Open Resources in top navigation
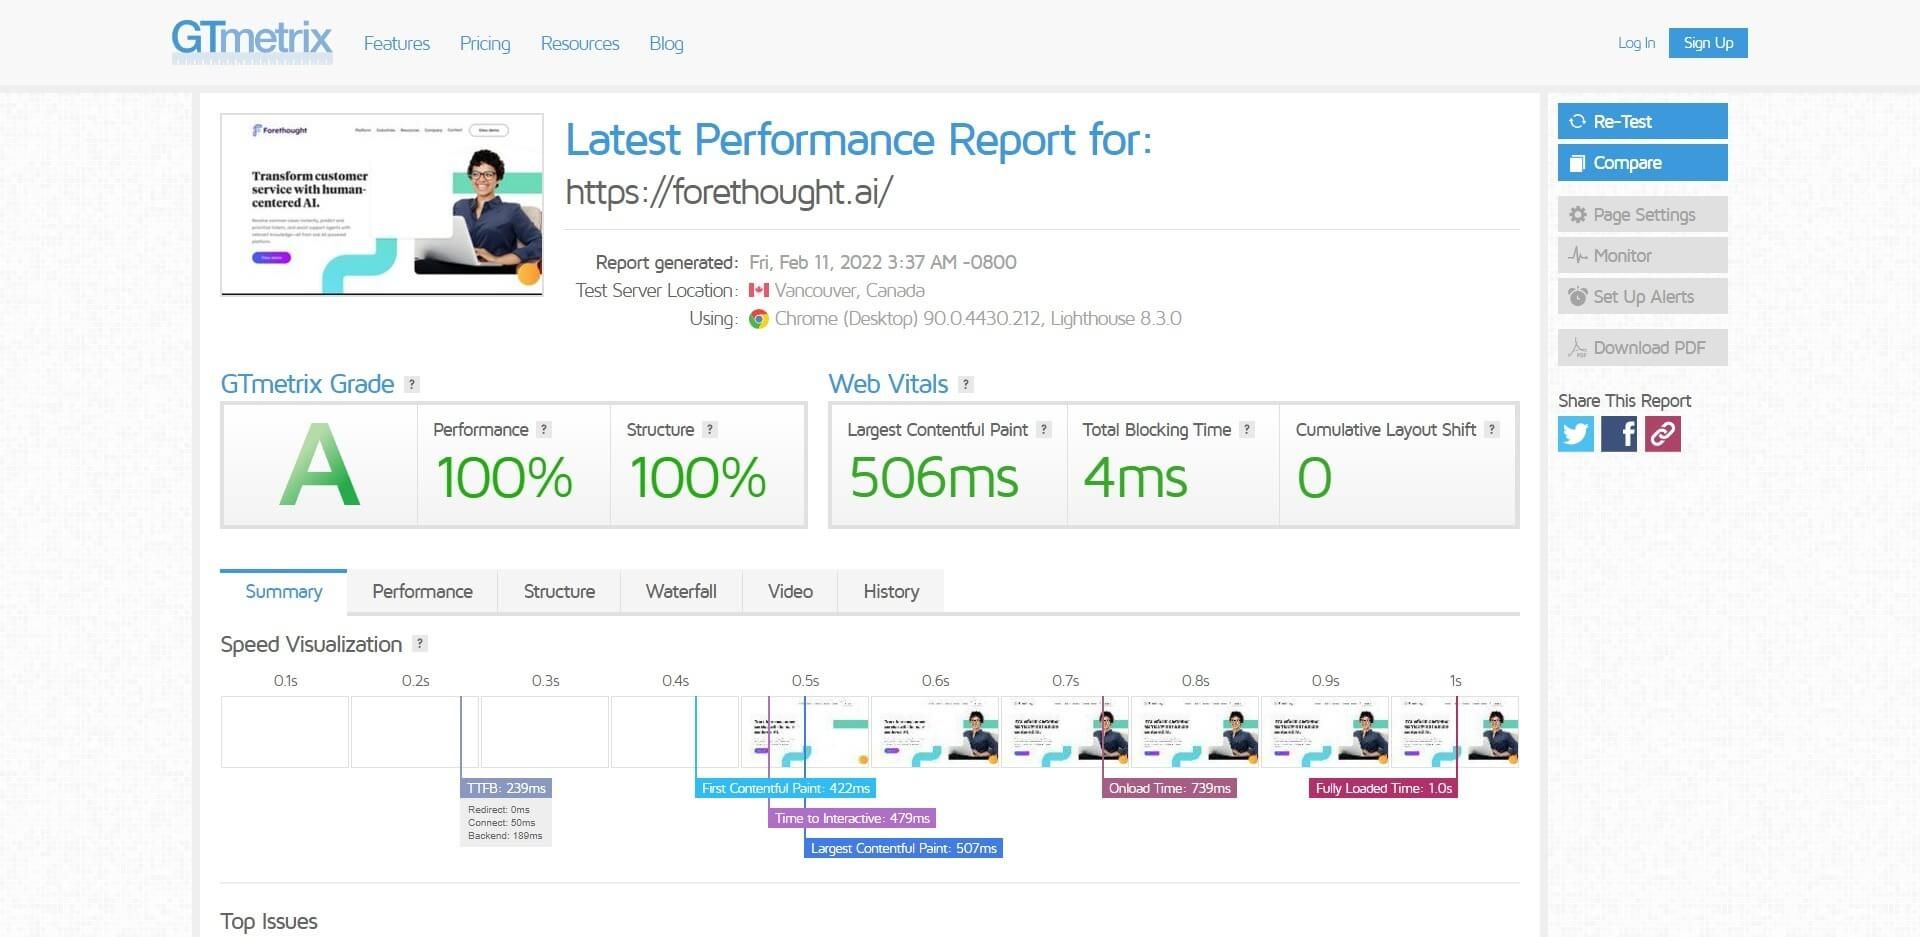The height and width of the screenshot is (937, 1920). [x=580, y=43]
